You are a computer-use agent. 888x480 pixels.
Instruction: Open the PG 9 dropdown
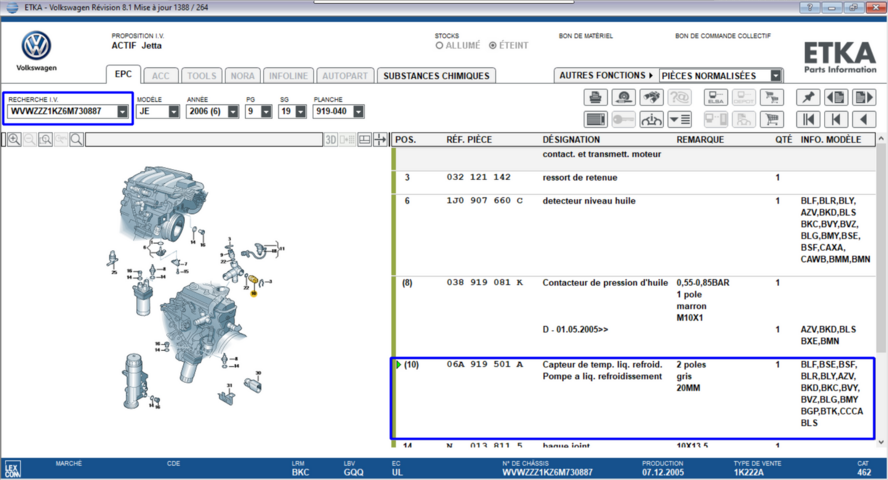(266, 112)
